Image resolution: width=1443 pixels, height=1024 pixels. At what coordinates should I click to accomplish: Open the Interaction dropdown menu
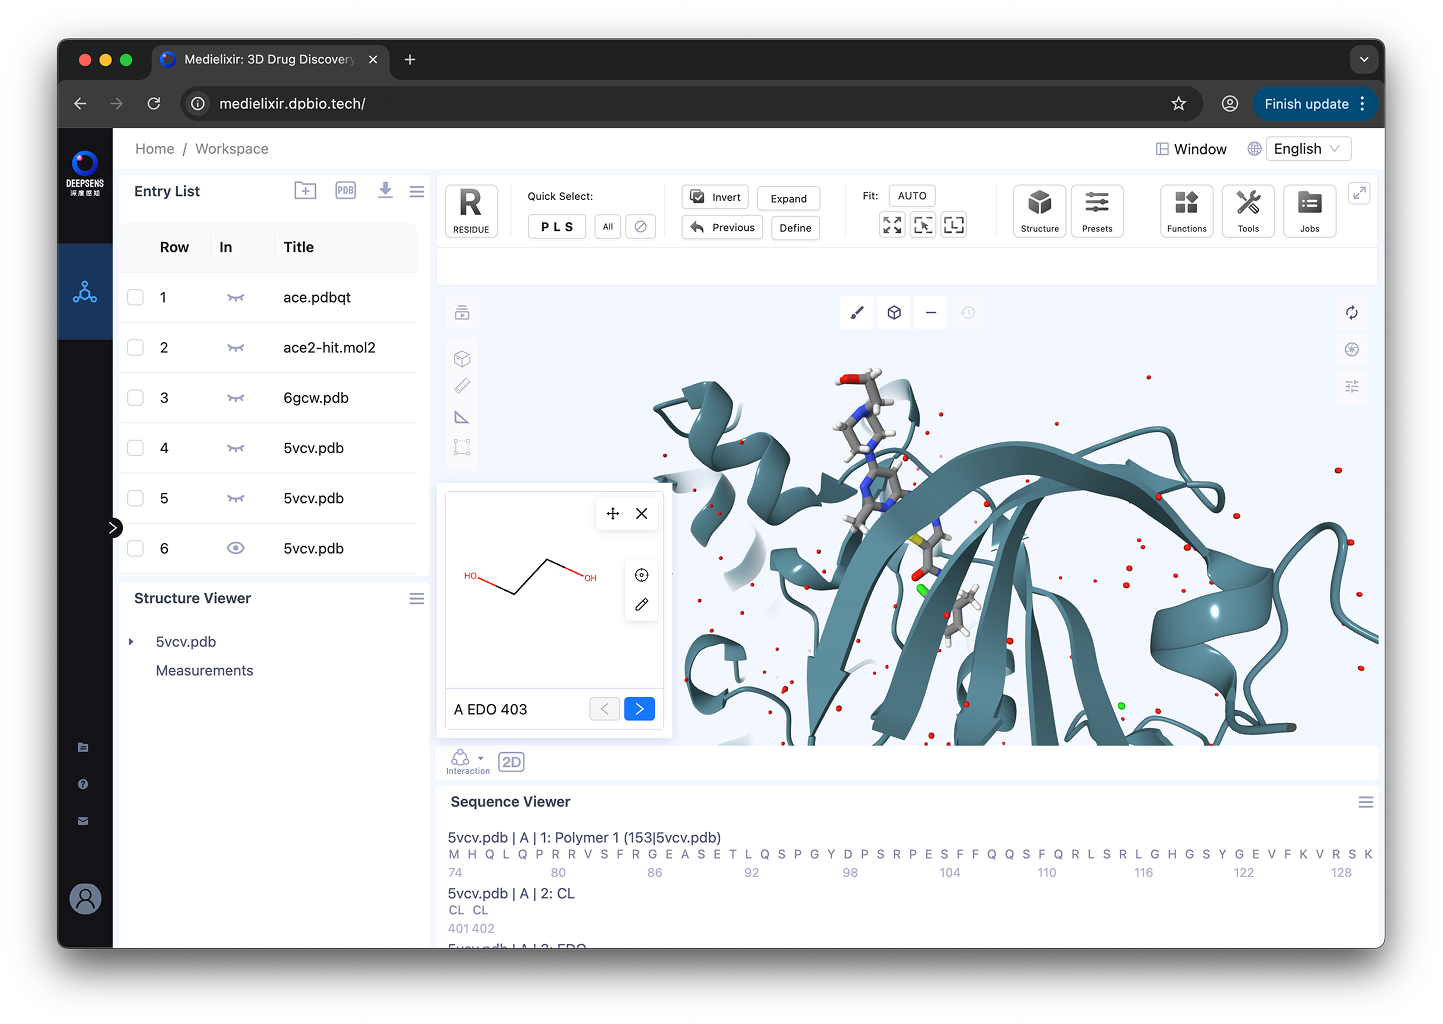pyautogui.click(x=466, y=761)
